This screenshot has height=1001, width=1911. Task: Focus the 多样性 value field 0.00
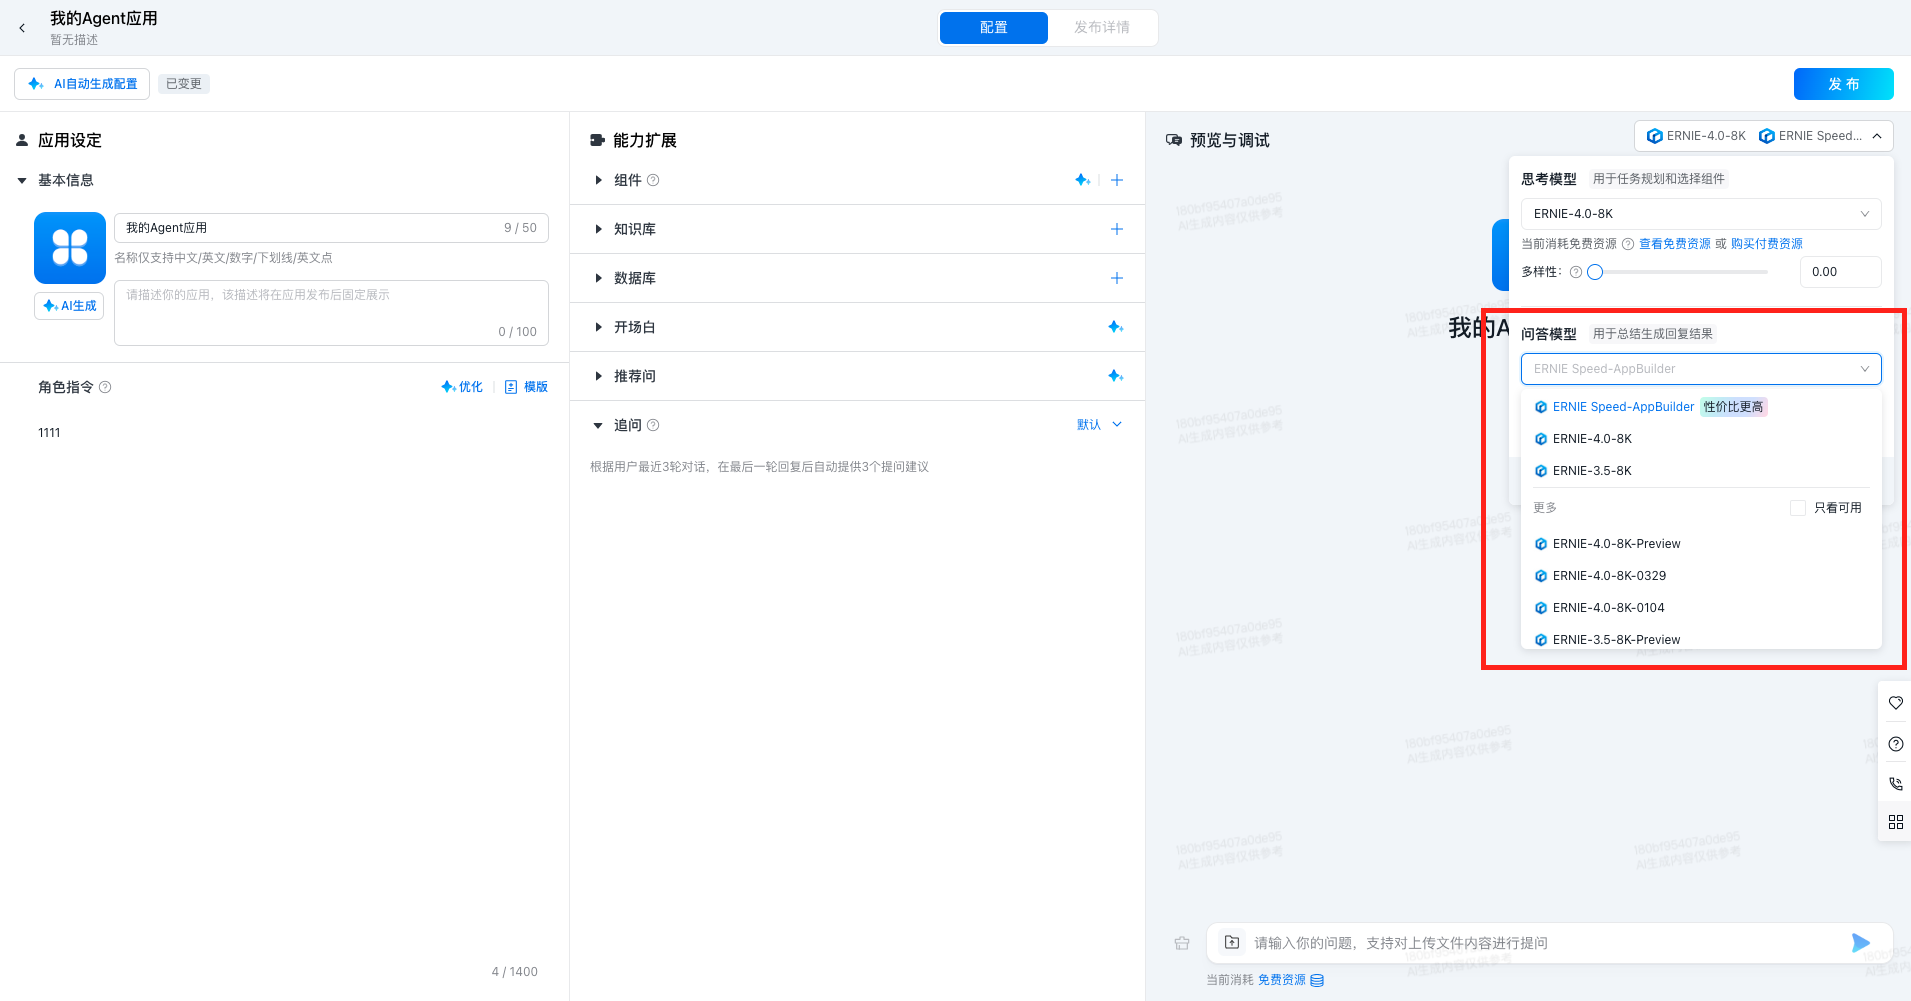1840,272
